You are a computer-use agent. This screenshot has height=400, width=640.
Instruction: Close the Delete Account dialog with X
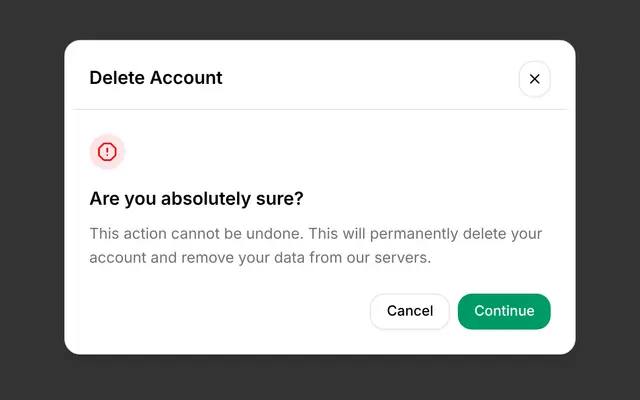534,79
